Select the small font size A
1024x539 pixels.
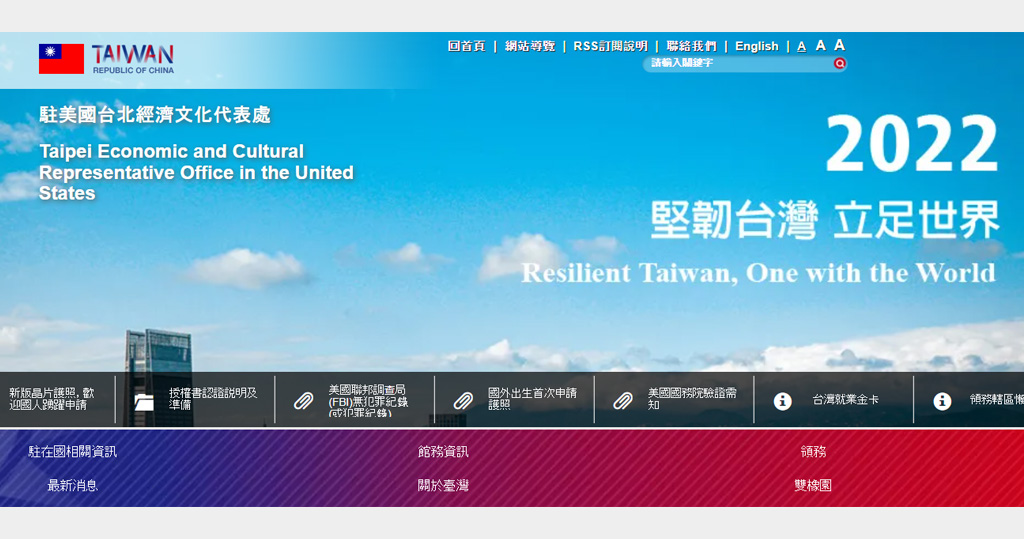pyautogui.click(x=802, y=47)
